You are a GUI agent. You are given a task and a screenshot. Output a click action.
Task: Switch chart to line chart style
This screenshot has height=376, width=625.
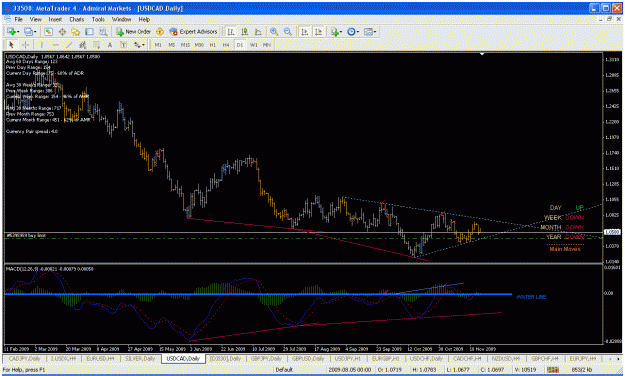(x=258, y=32)
